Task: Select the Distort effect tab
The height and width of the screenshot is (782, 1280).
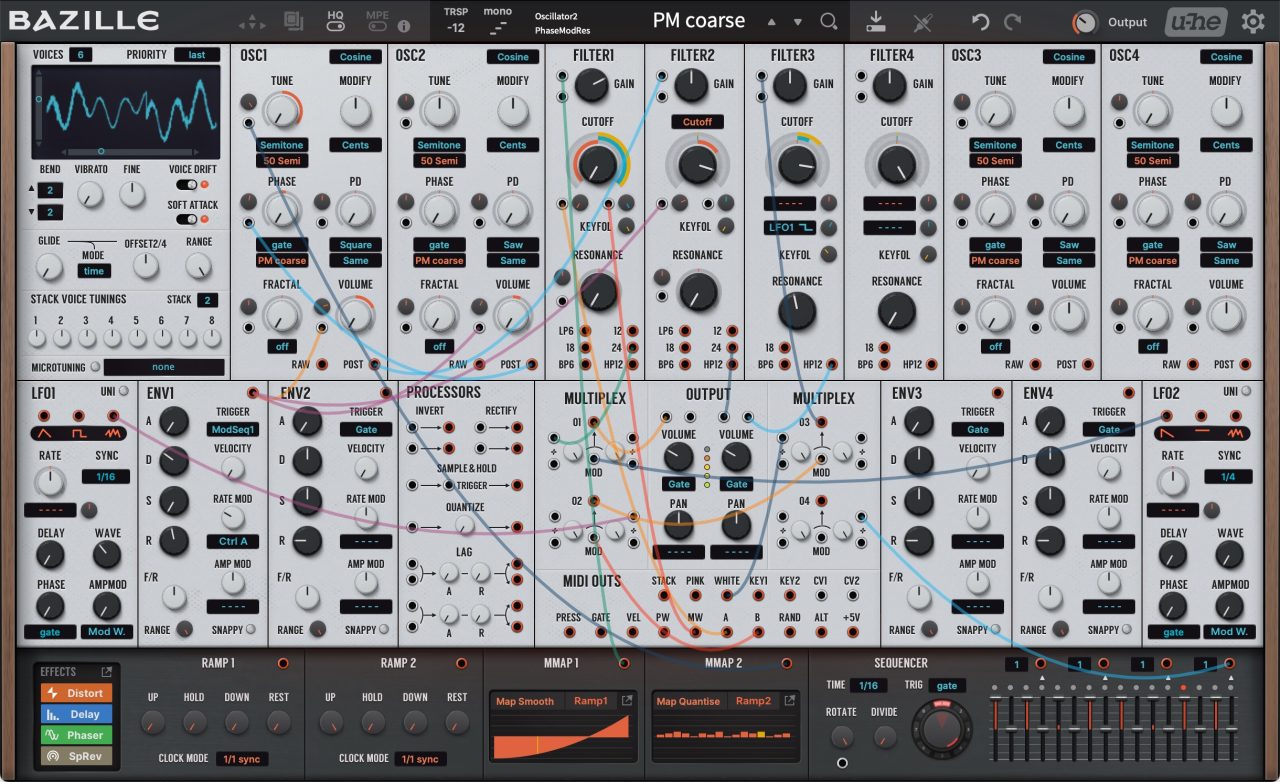Action: (76, 693)
